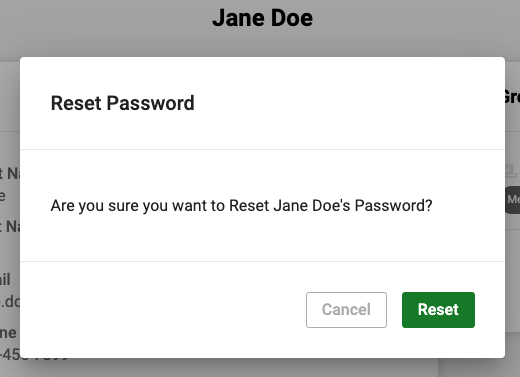Click the Jane Doe page heading
The image size is (520, 377).
[x=262, y=18]
